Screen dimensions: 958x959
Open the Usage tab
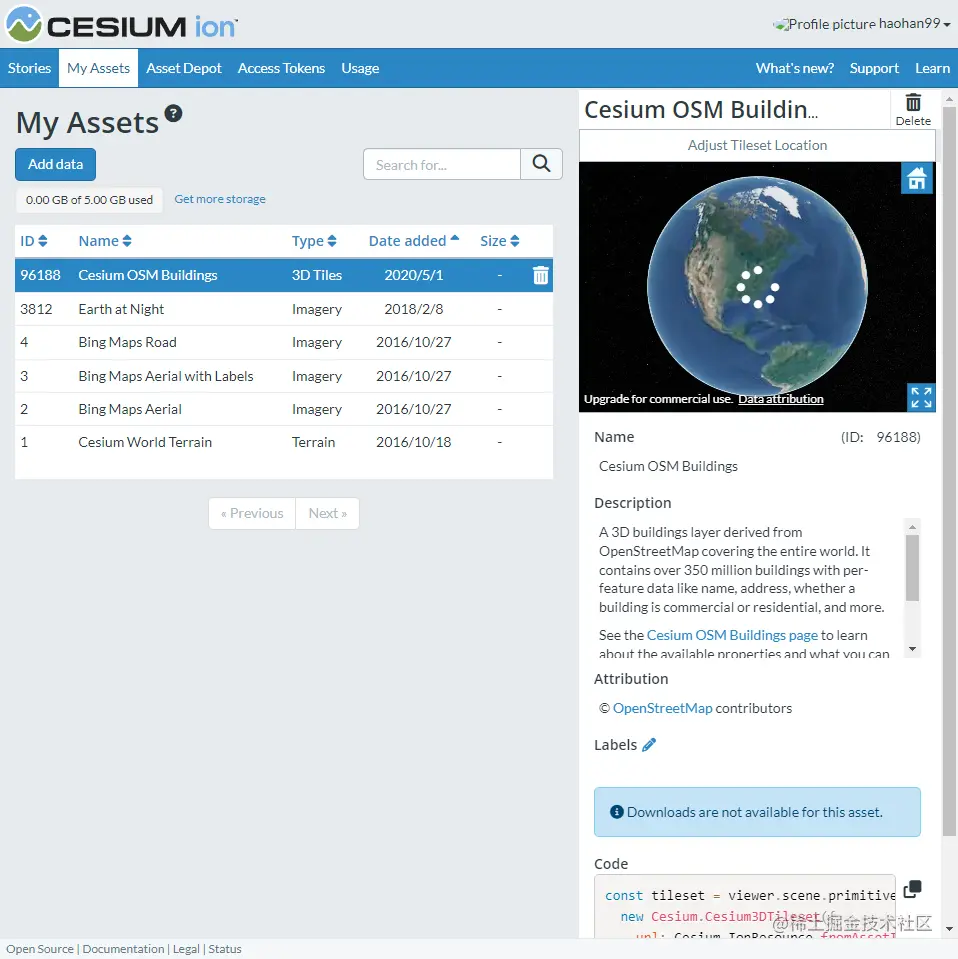[x=360, y=68]
